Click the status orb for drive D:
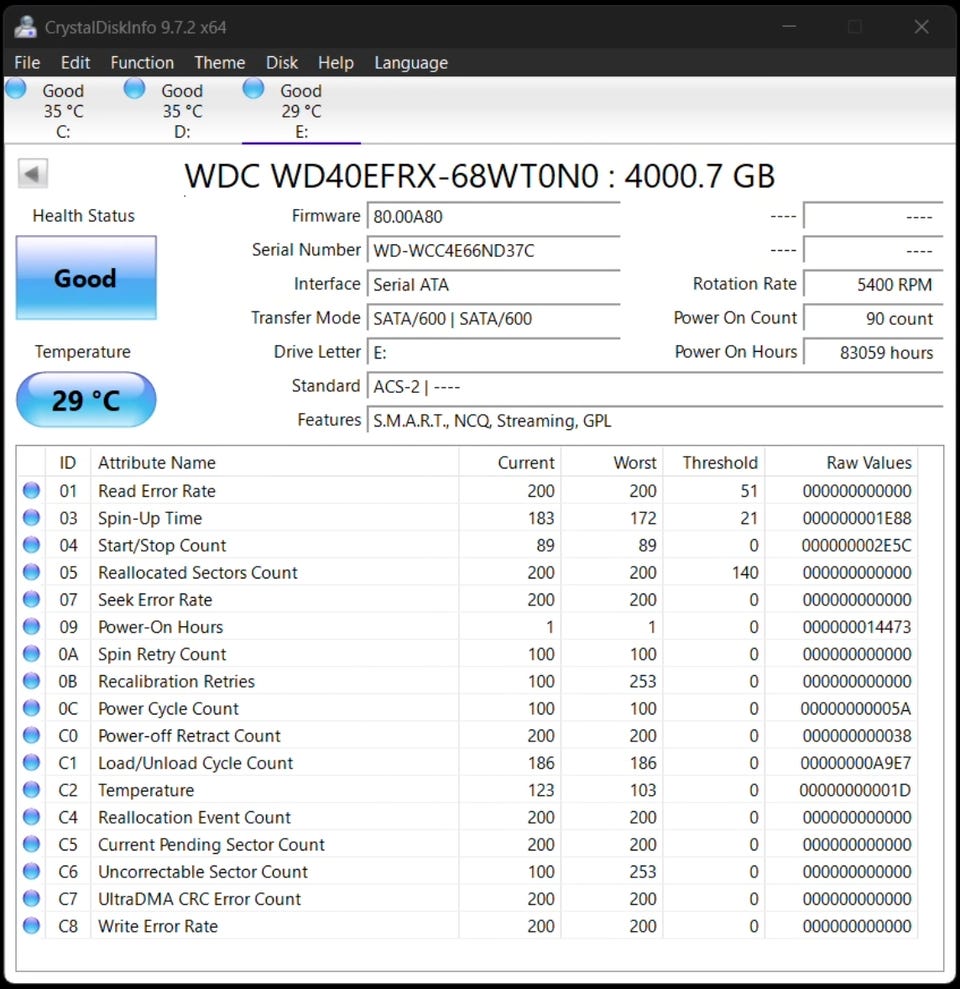The width and height of the screenshot is (960, 989). click(x=135, y=89)
